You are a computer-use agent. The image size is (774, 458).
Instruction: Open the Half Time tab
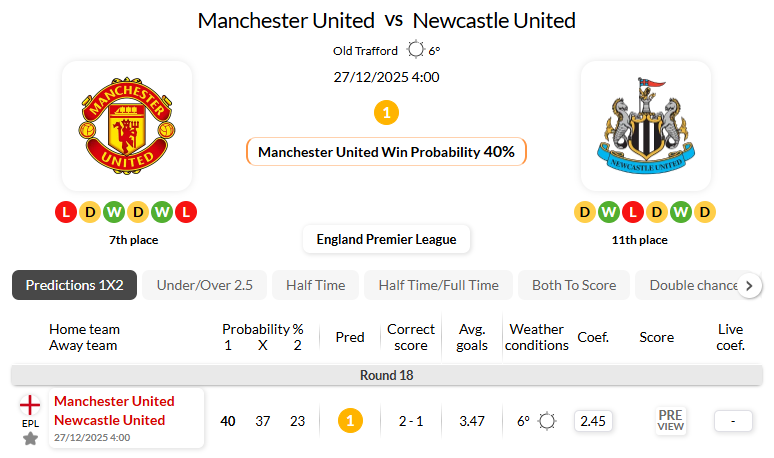[x=315, y=285]
